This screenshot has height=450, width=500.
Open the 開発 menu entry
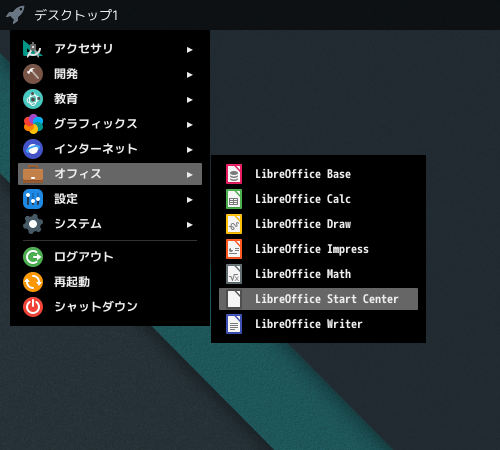tap(110, 74)
